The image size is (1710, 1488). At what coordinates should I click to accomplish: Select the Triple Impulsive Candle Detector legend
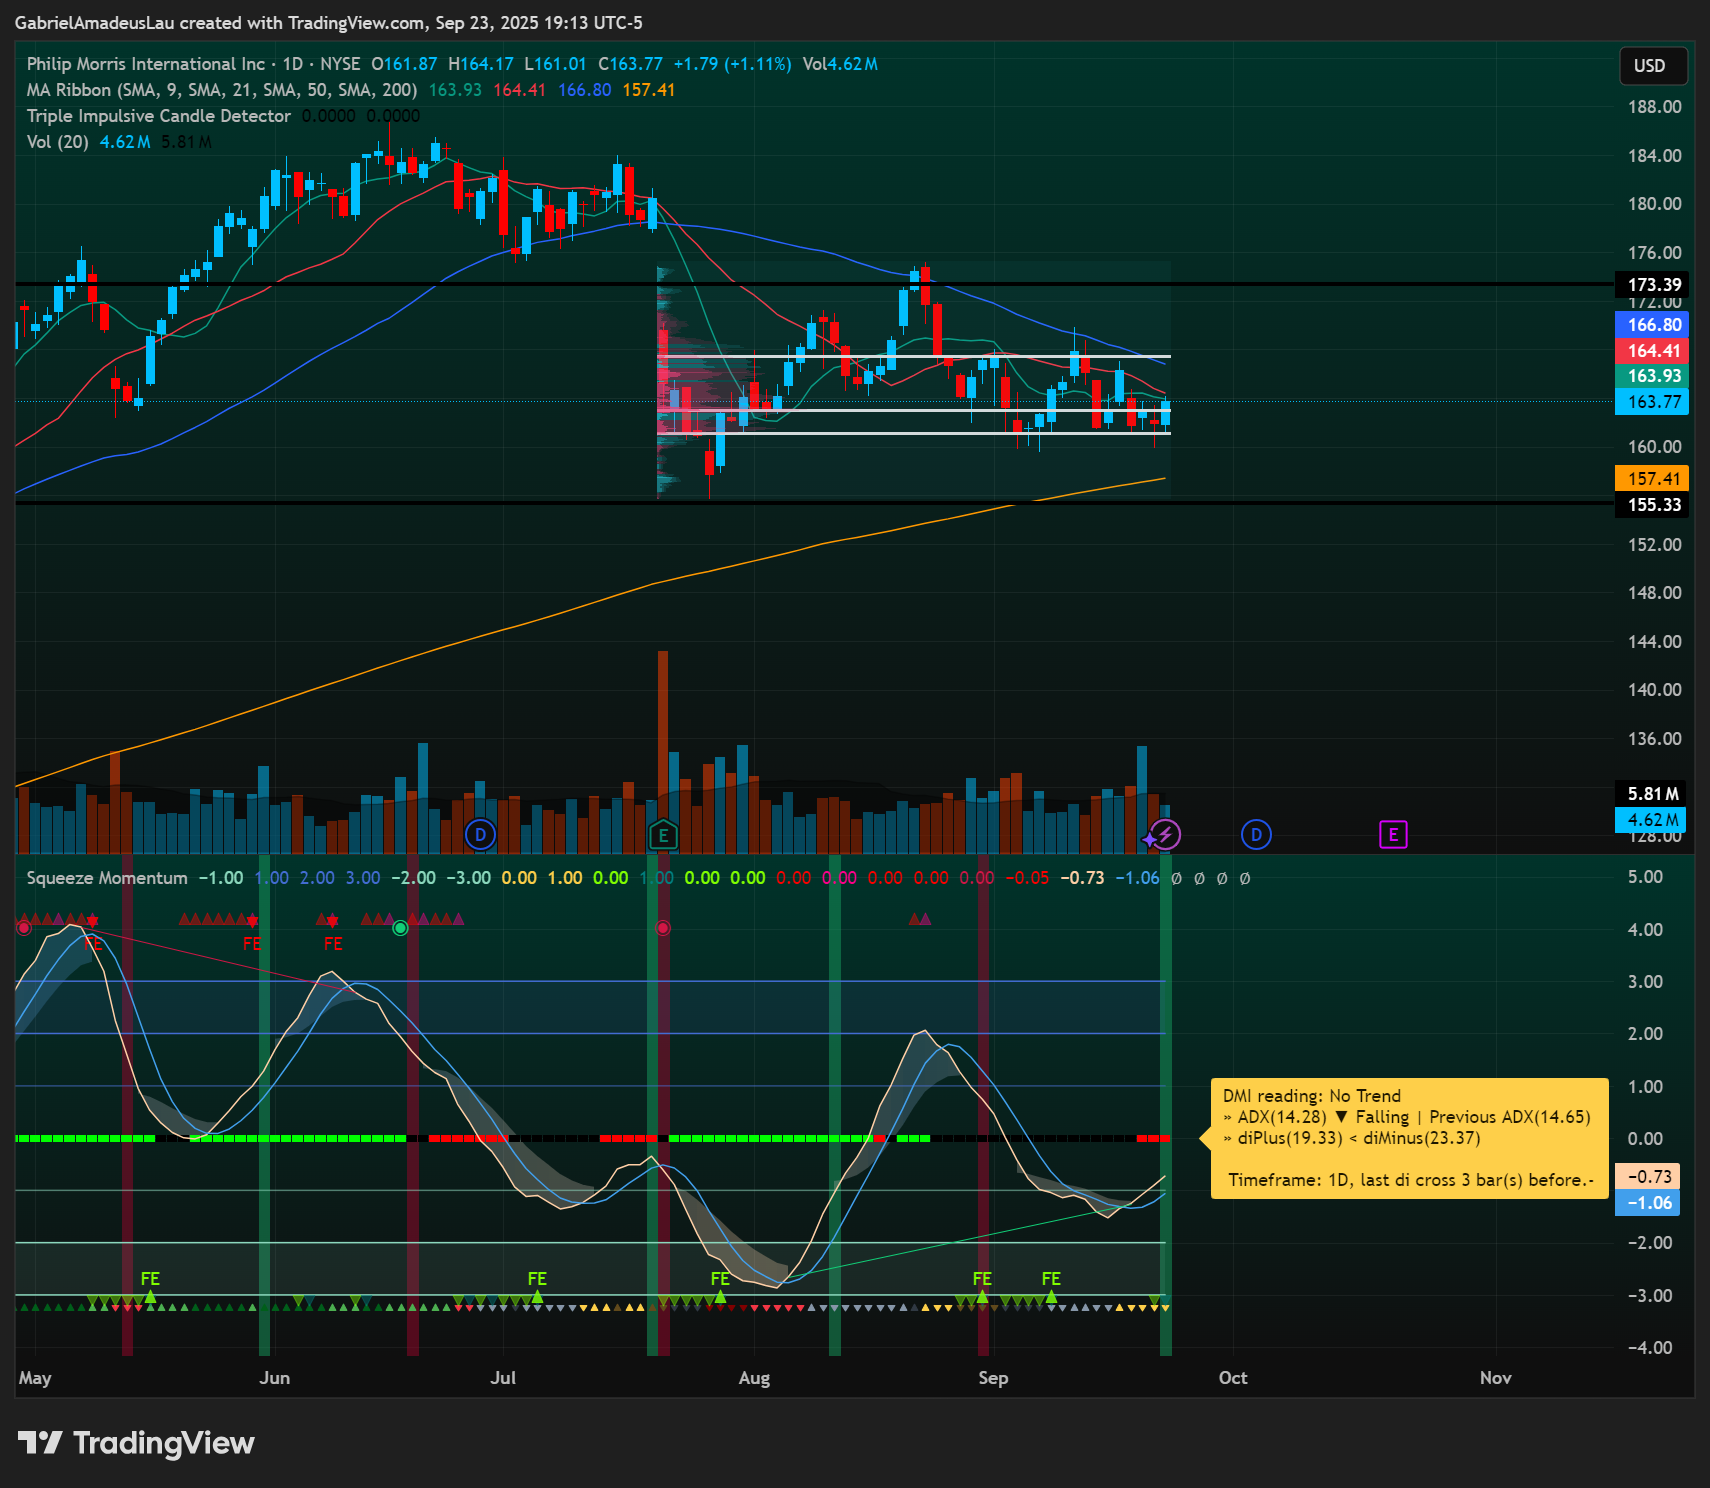tap(159, 116)
